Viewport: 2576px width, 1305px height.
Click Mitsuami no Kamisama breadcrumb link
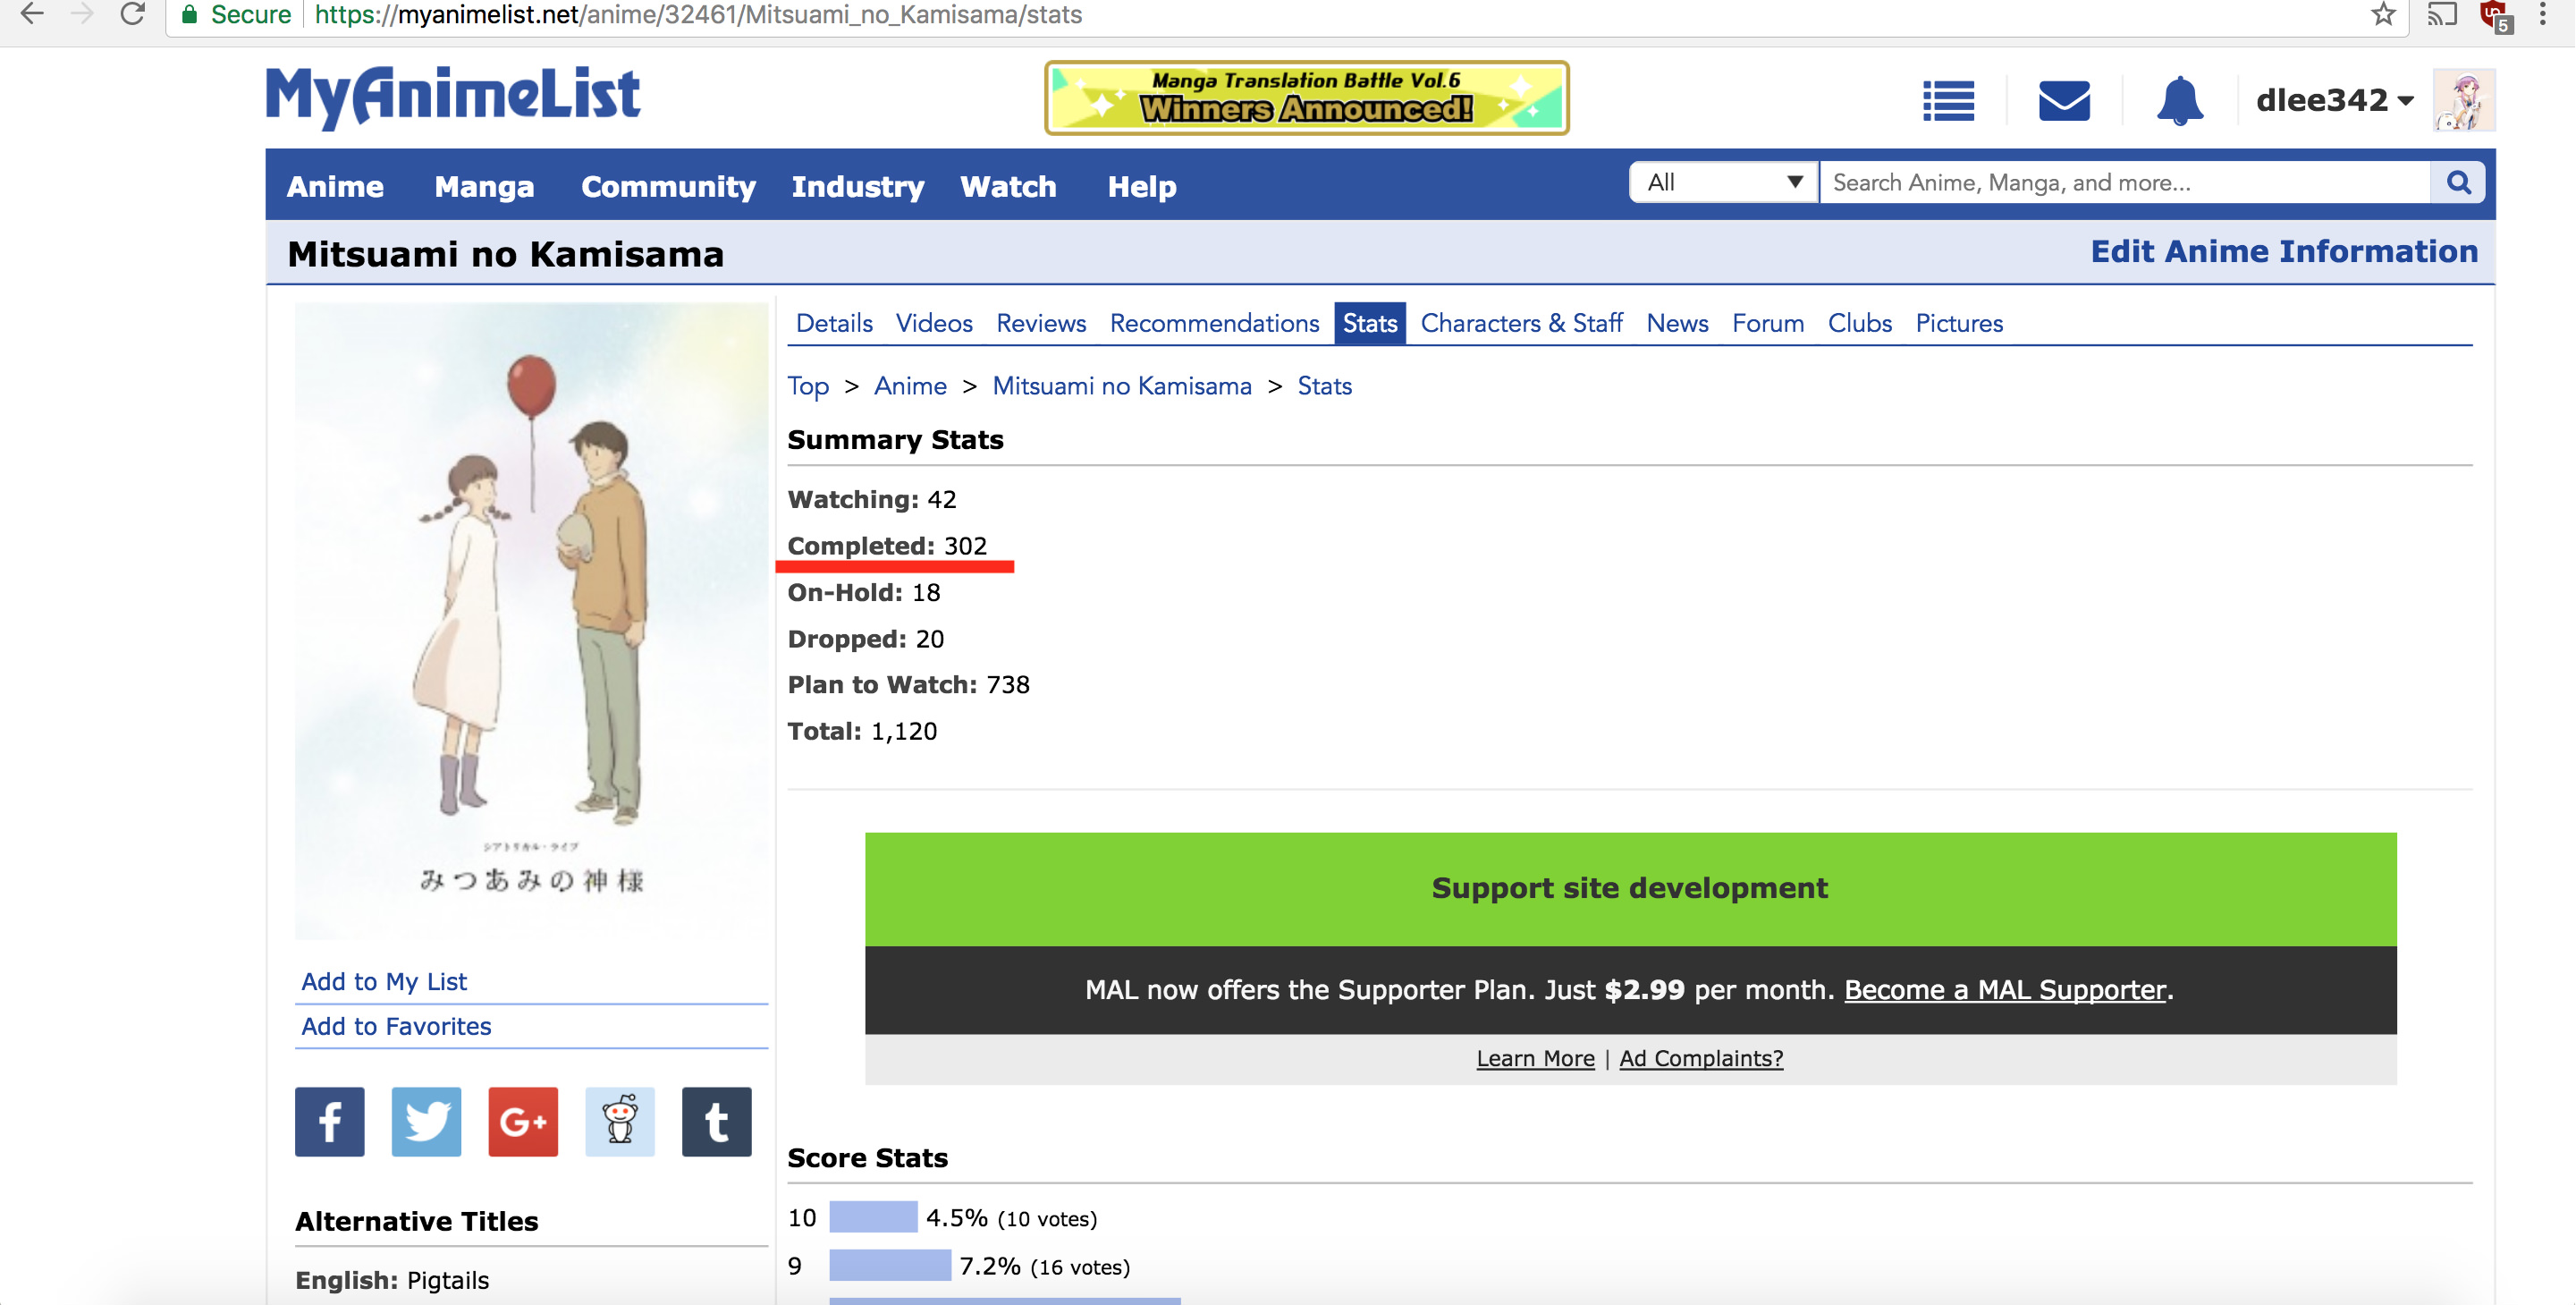coord(1121,386)
